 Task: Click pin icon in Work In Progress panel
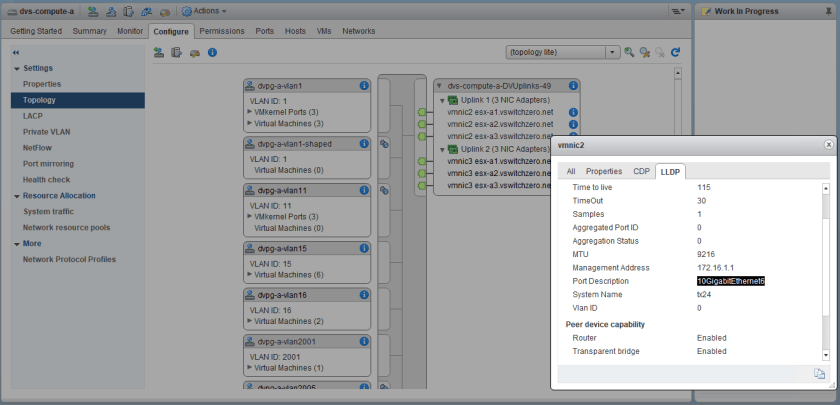pos(827,11)
